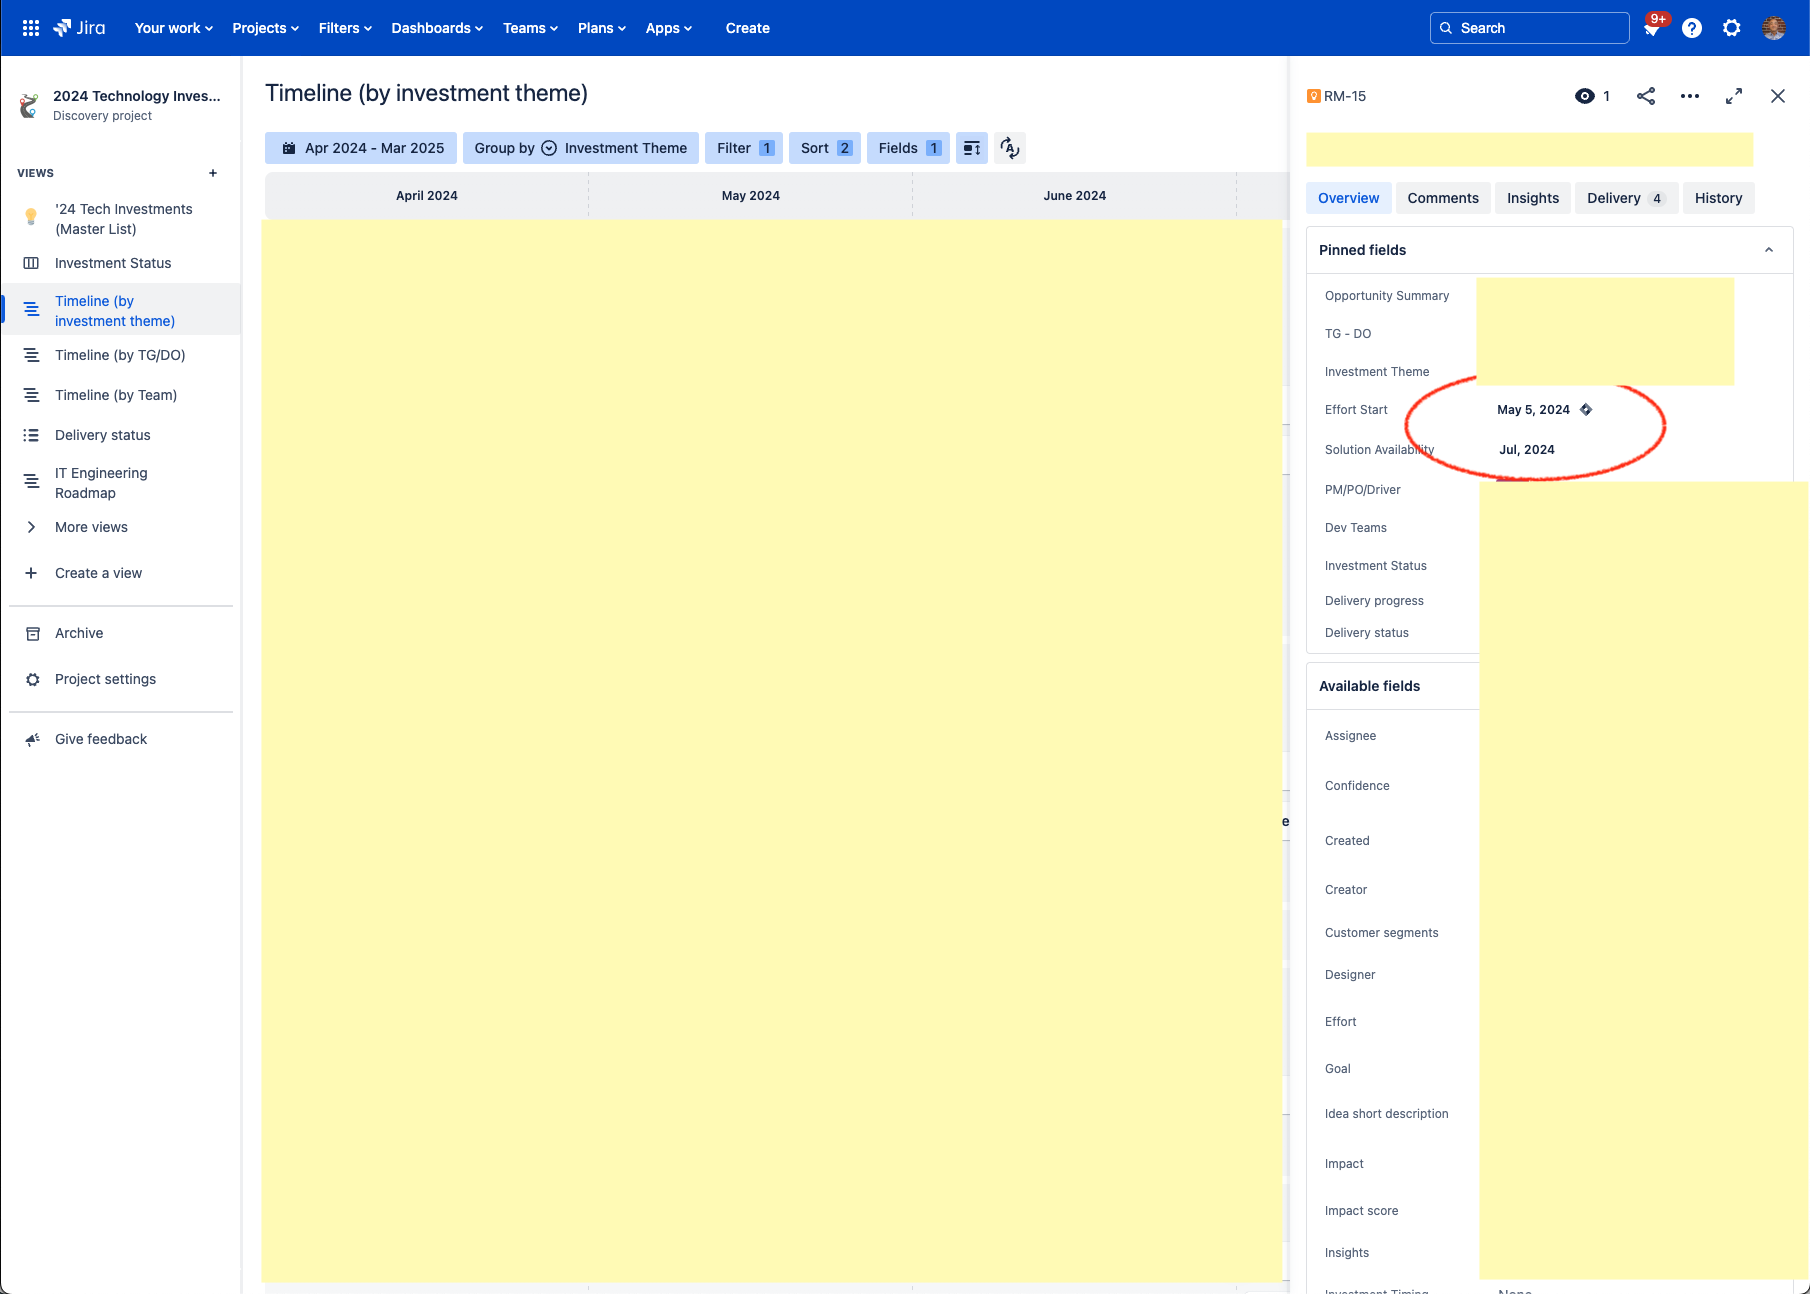Open the Sort options button
This screenshot has width=1810, height=1294.
(825, 148)
